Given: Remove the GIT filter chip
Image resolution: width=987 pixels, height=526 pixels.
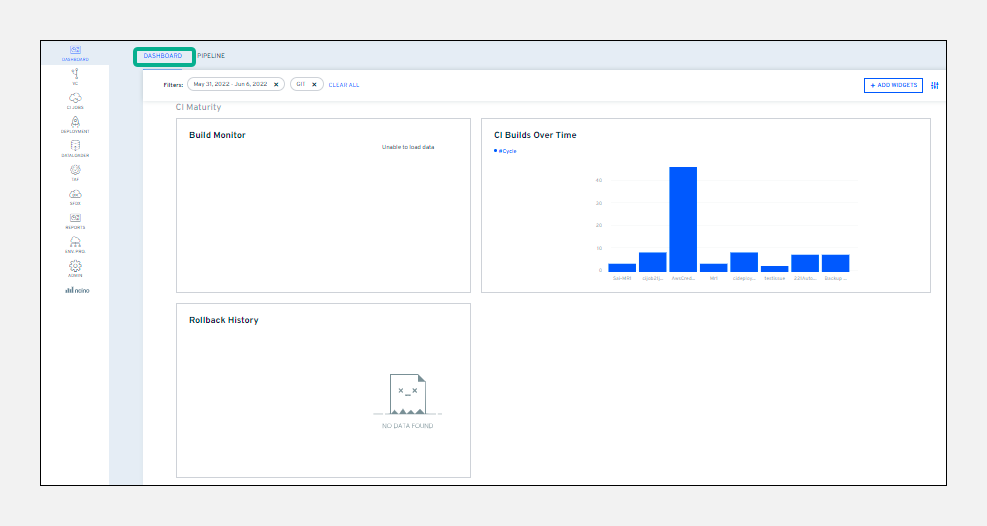Looking at the screenshot, I should [x=314, y=84].
